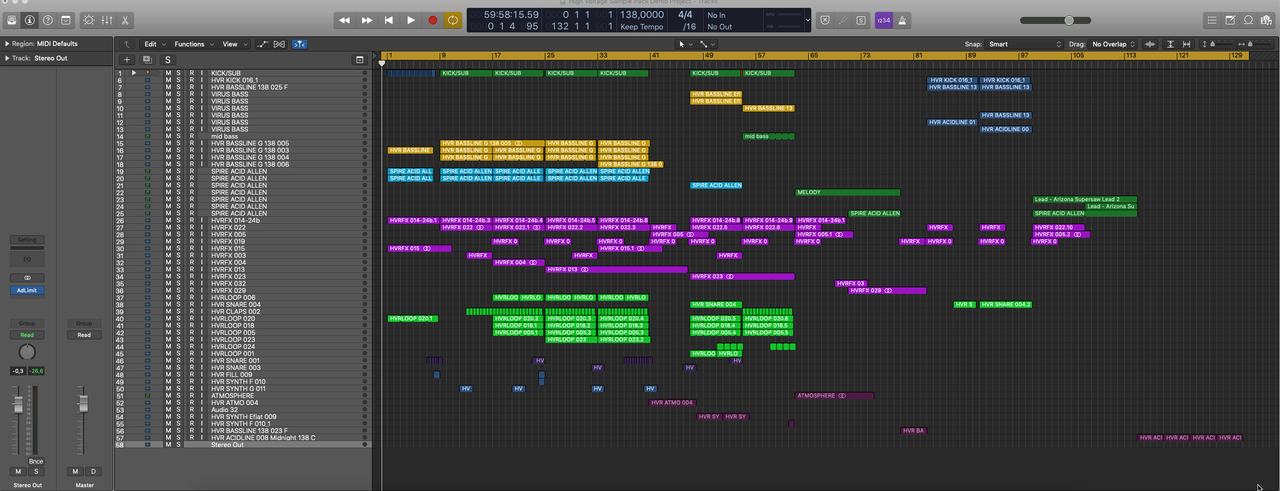Select the ATMOSPHERE region in timeline

[835, 396]
